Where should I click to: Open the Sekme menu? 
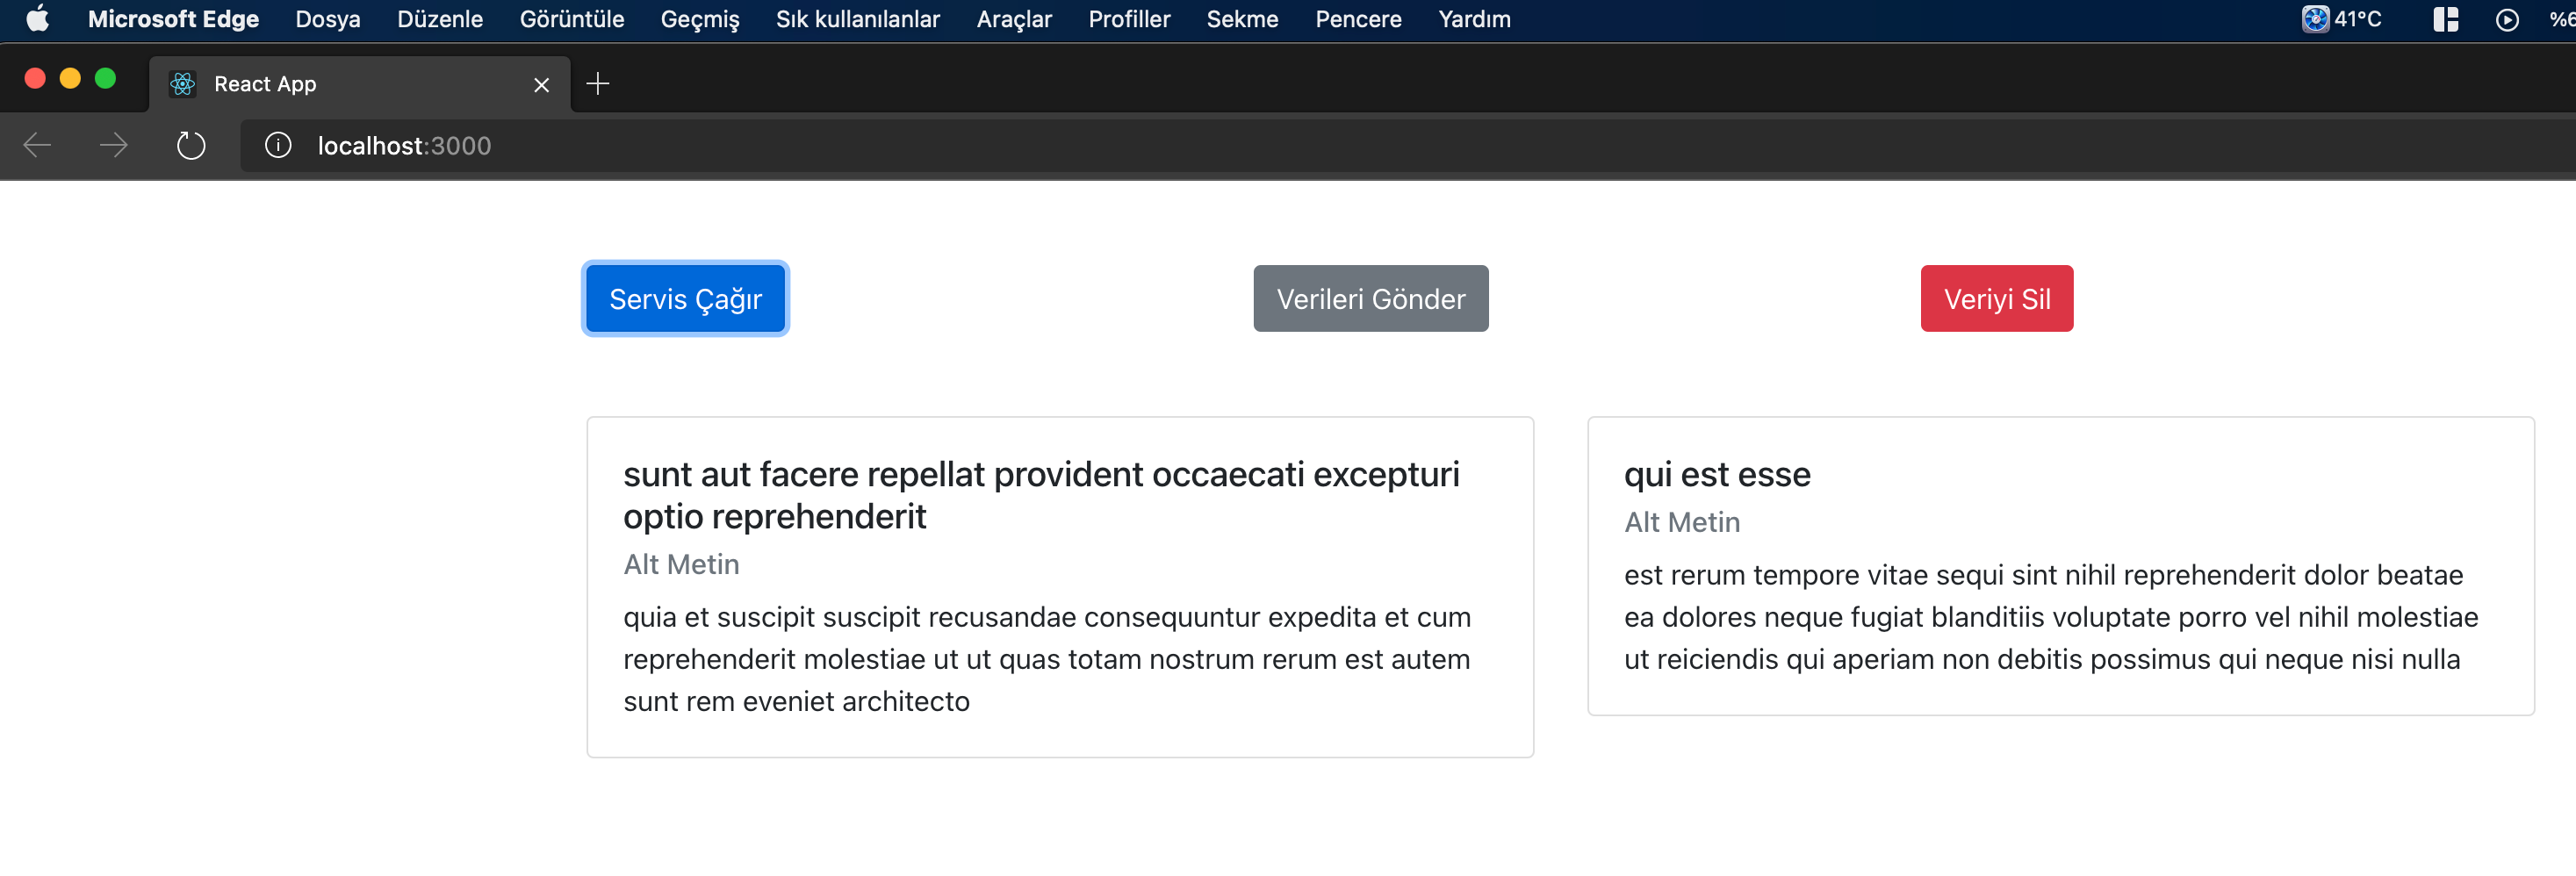(1242, 19)
